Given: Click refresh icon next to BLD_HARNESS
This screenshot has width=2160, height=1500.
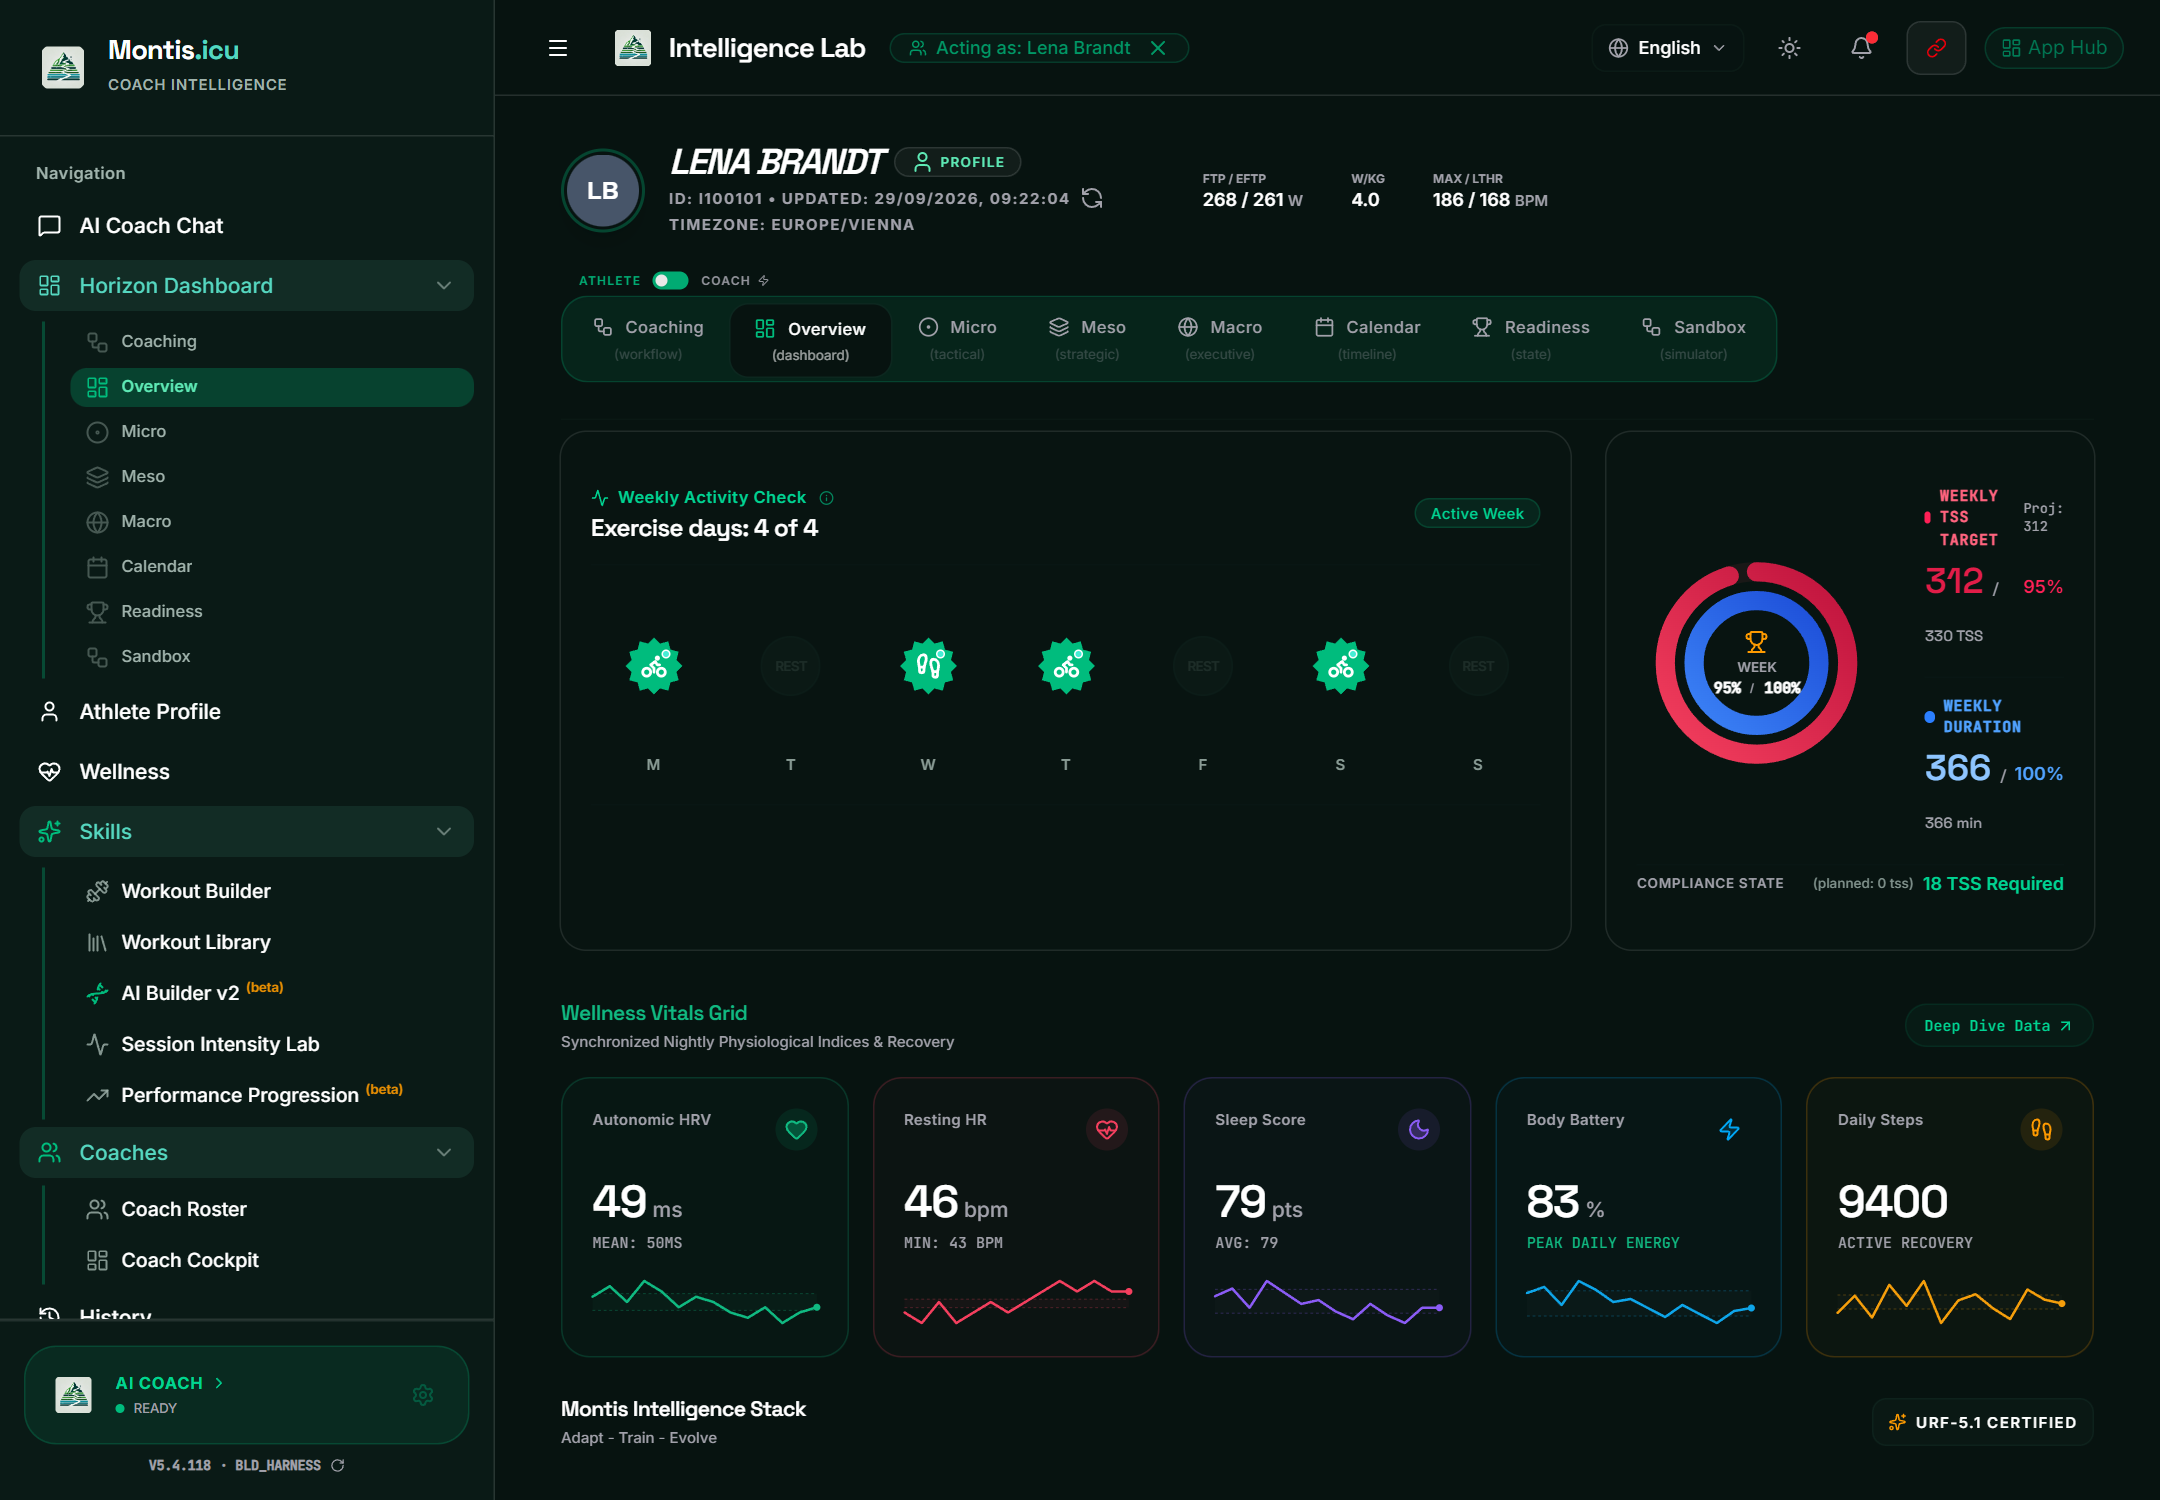Looking at the screenshot, I should (338, 1466).
